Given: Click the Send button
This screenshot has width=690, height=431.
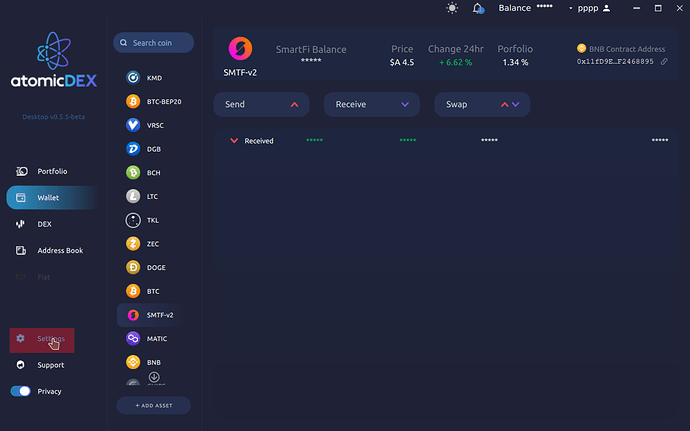Looking at the screenshot, I should point(261,104).
